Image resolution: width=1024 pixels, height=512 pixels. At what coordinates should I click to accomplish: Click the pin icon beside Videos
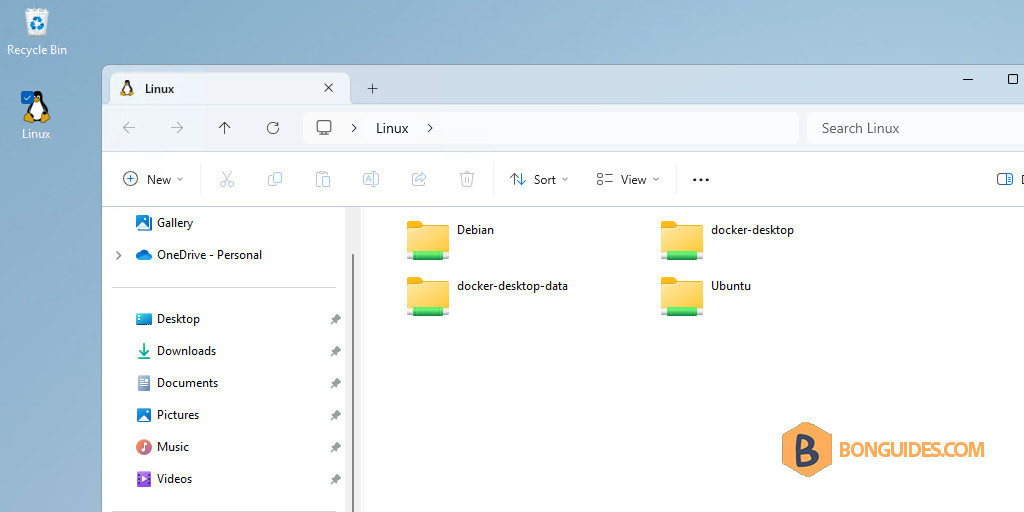point(335,479)
